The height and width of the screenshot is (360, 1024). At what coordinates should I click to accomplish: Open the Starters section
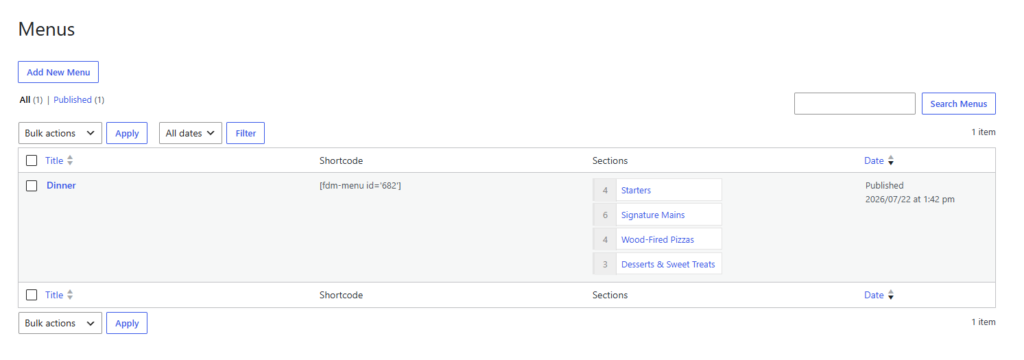[636, 190]
